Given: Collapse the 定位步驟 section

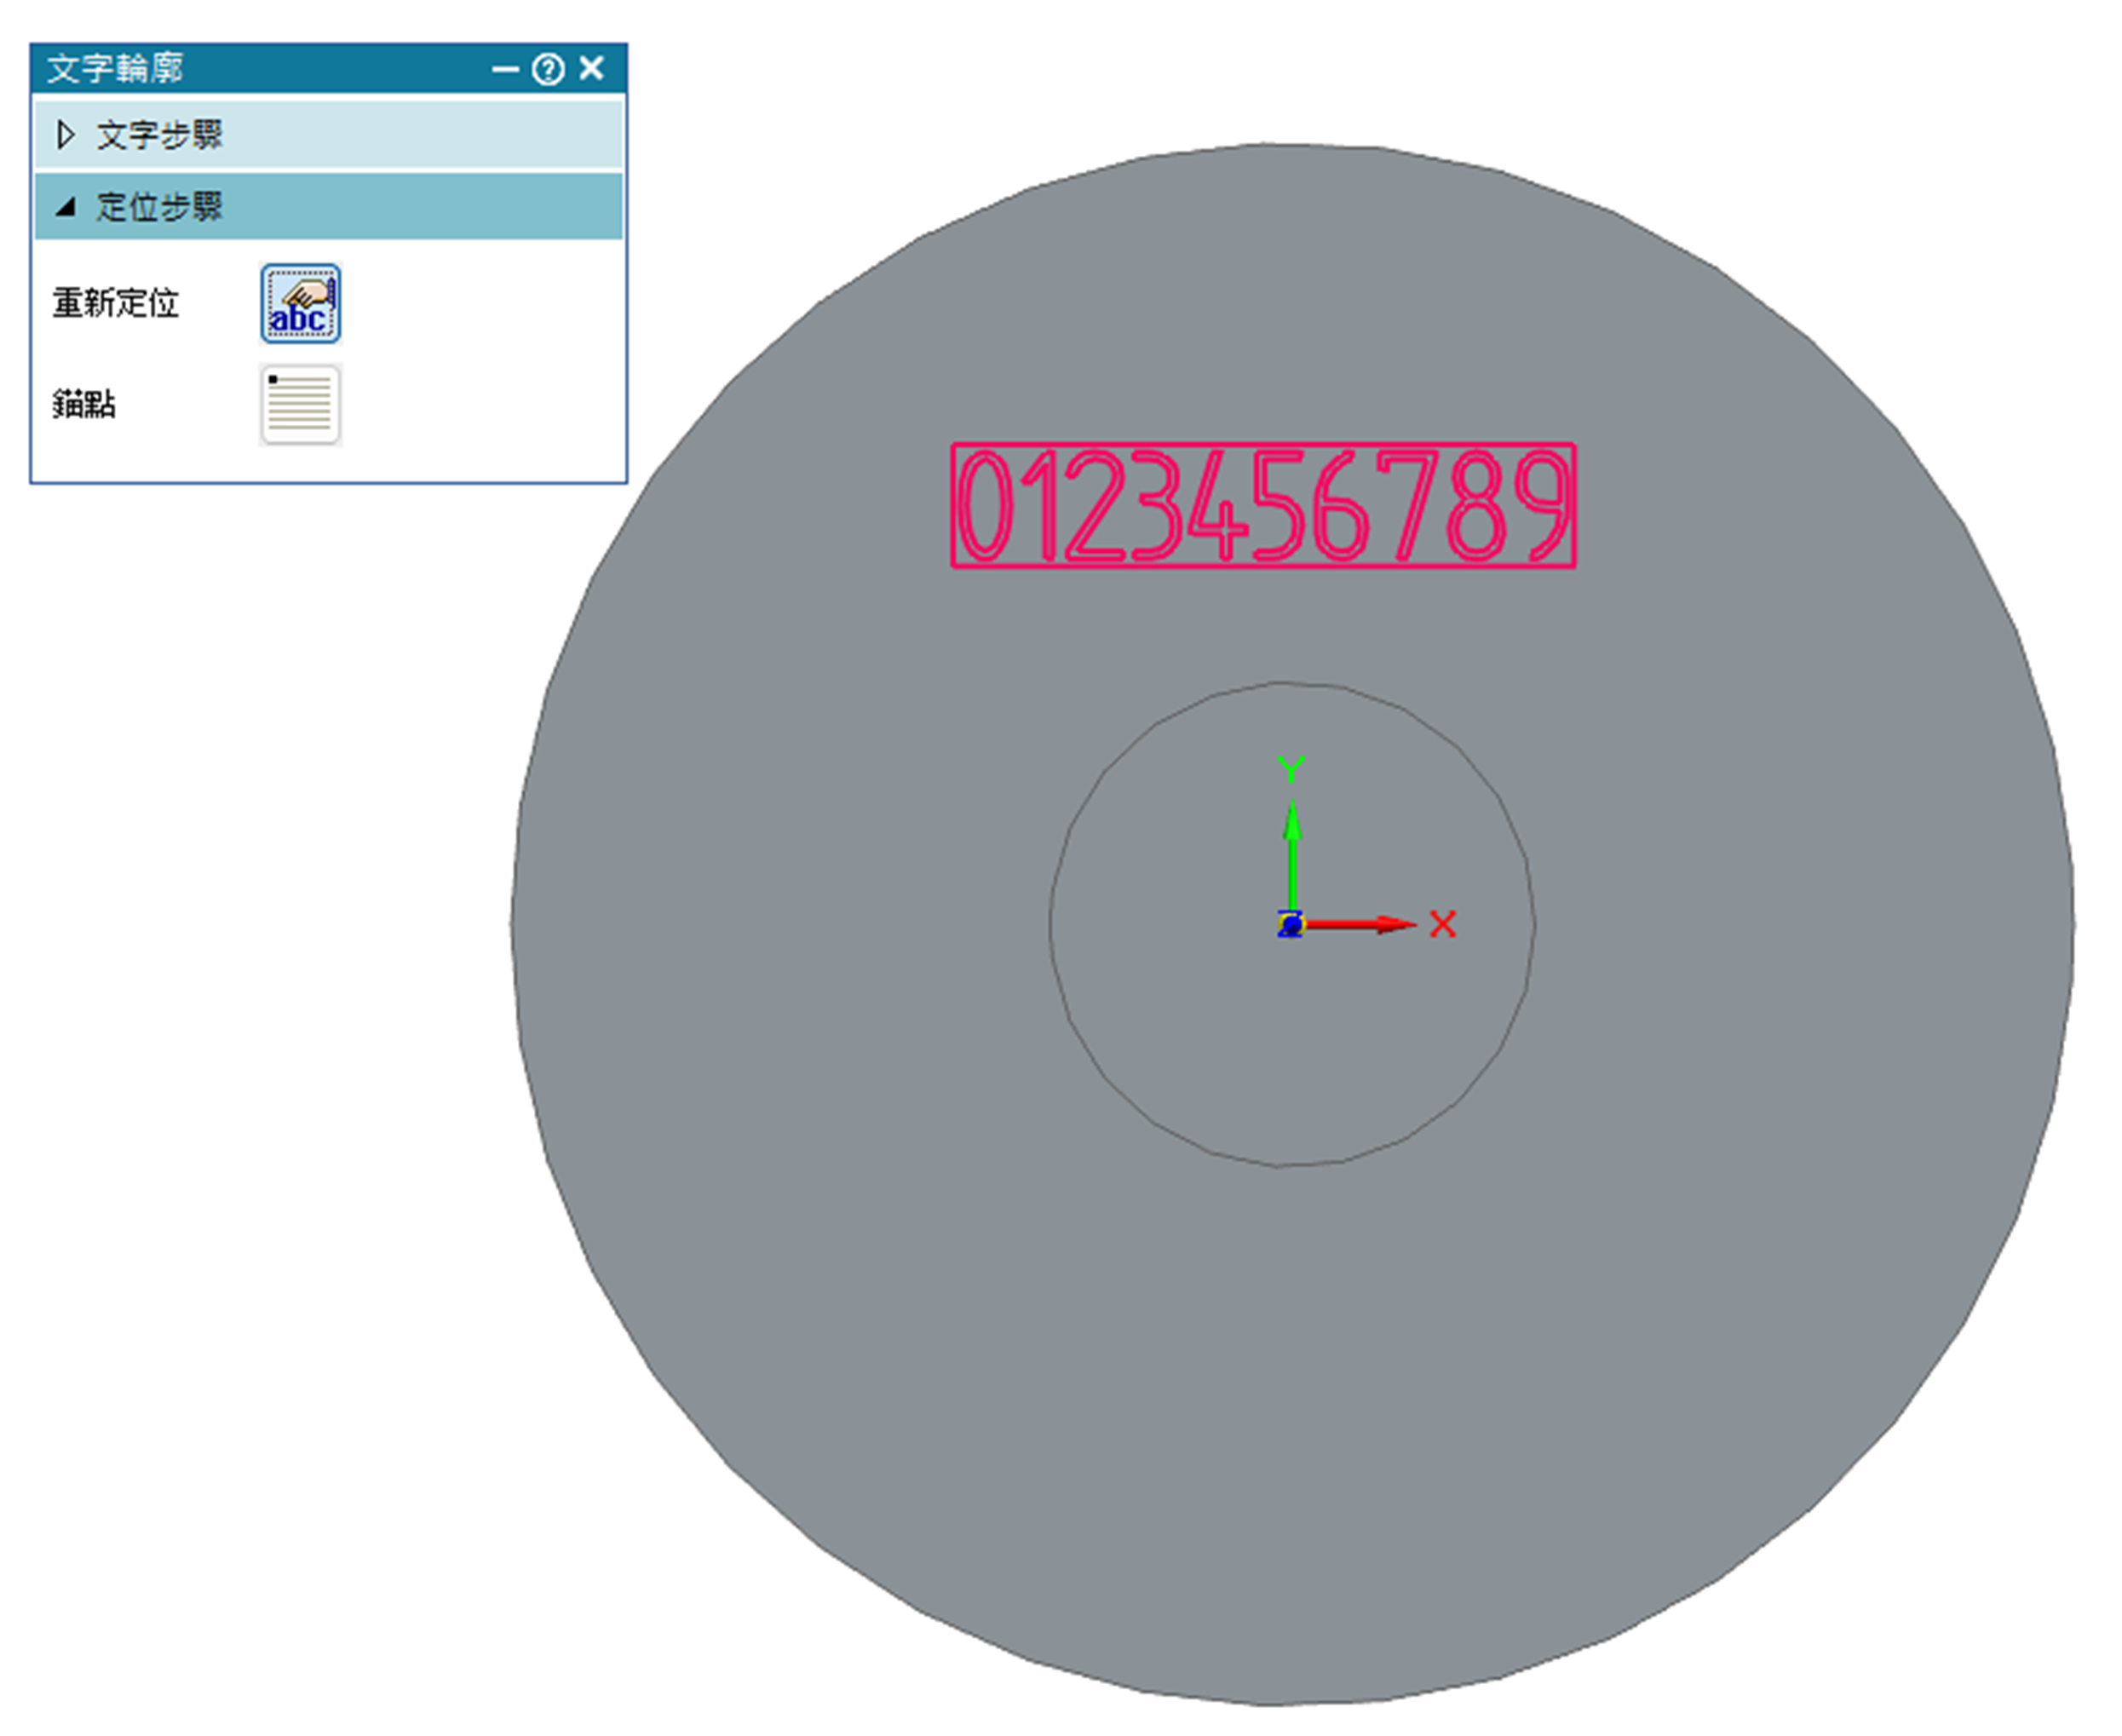Looking at the screenshot, I should (x=328, y=207).
